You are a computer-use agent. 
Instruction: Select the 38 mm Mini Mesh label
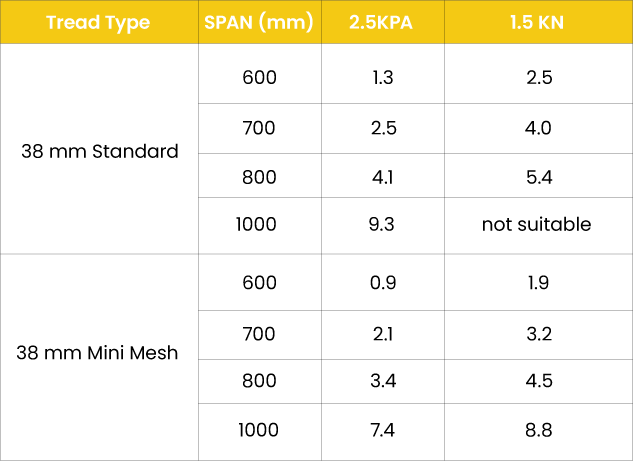click(100, 353)
